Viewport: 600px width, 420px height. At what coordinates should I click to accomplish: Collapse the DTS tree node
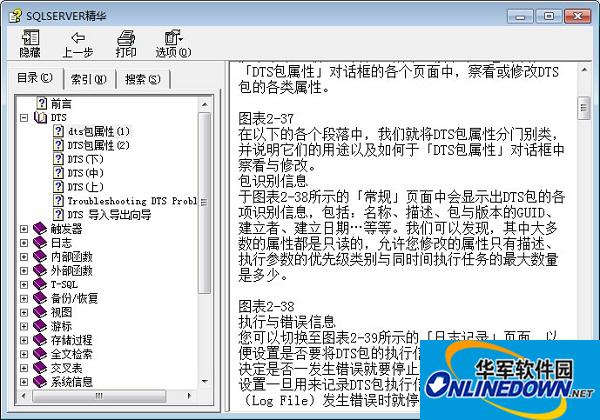tap(24, 117)
